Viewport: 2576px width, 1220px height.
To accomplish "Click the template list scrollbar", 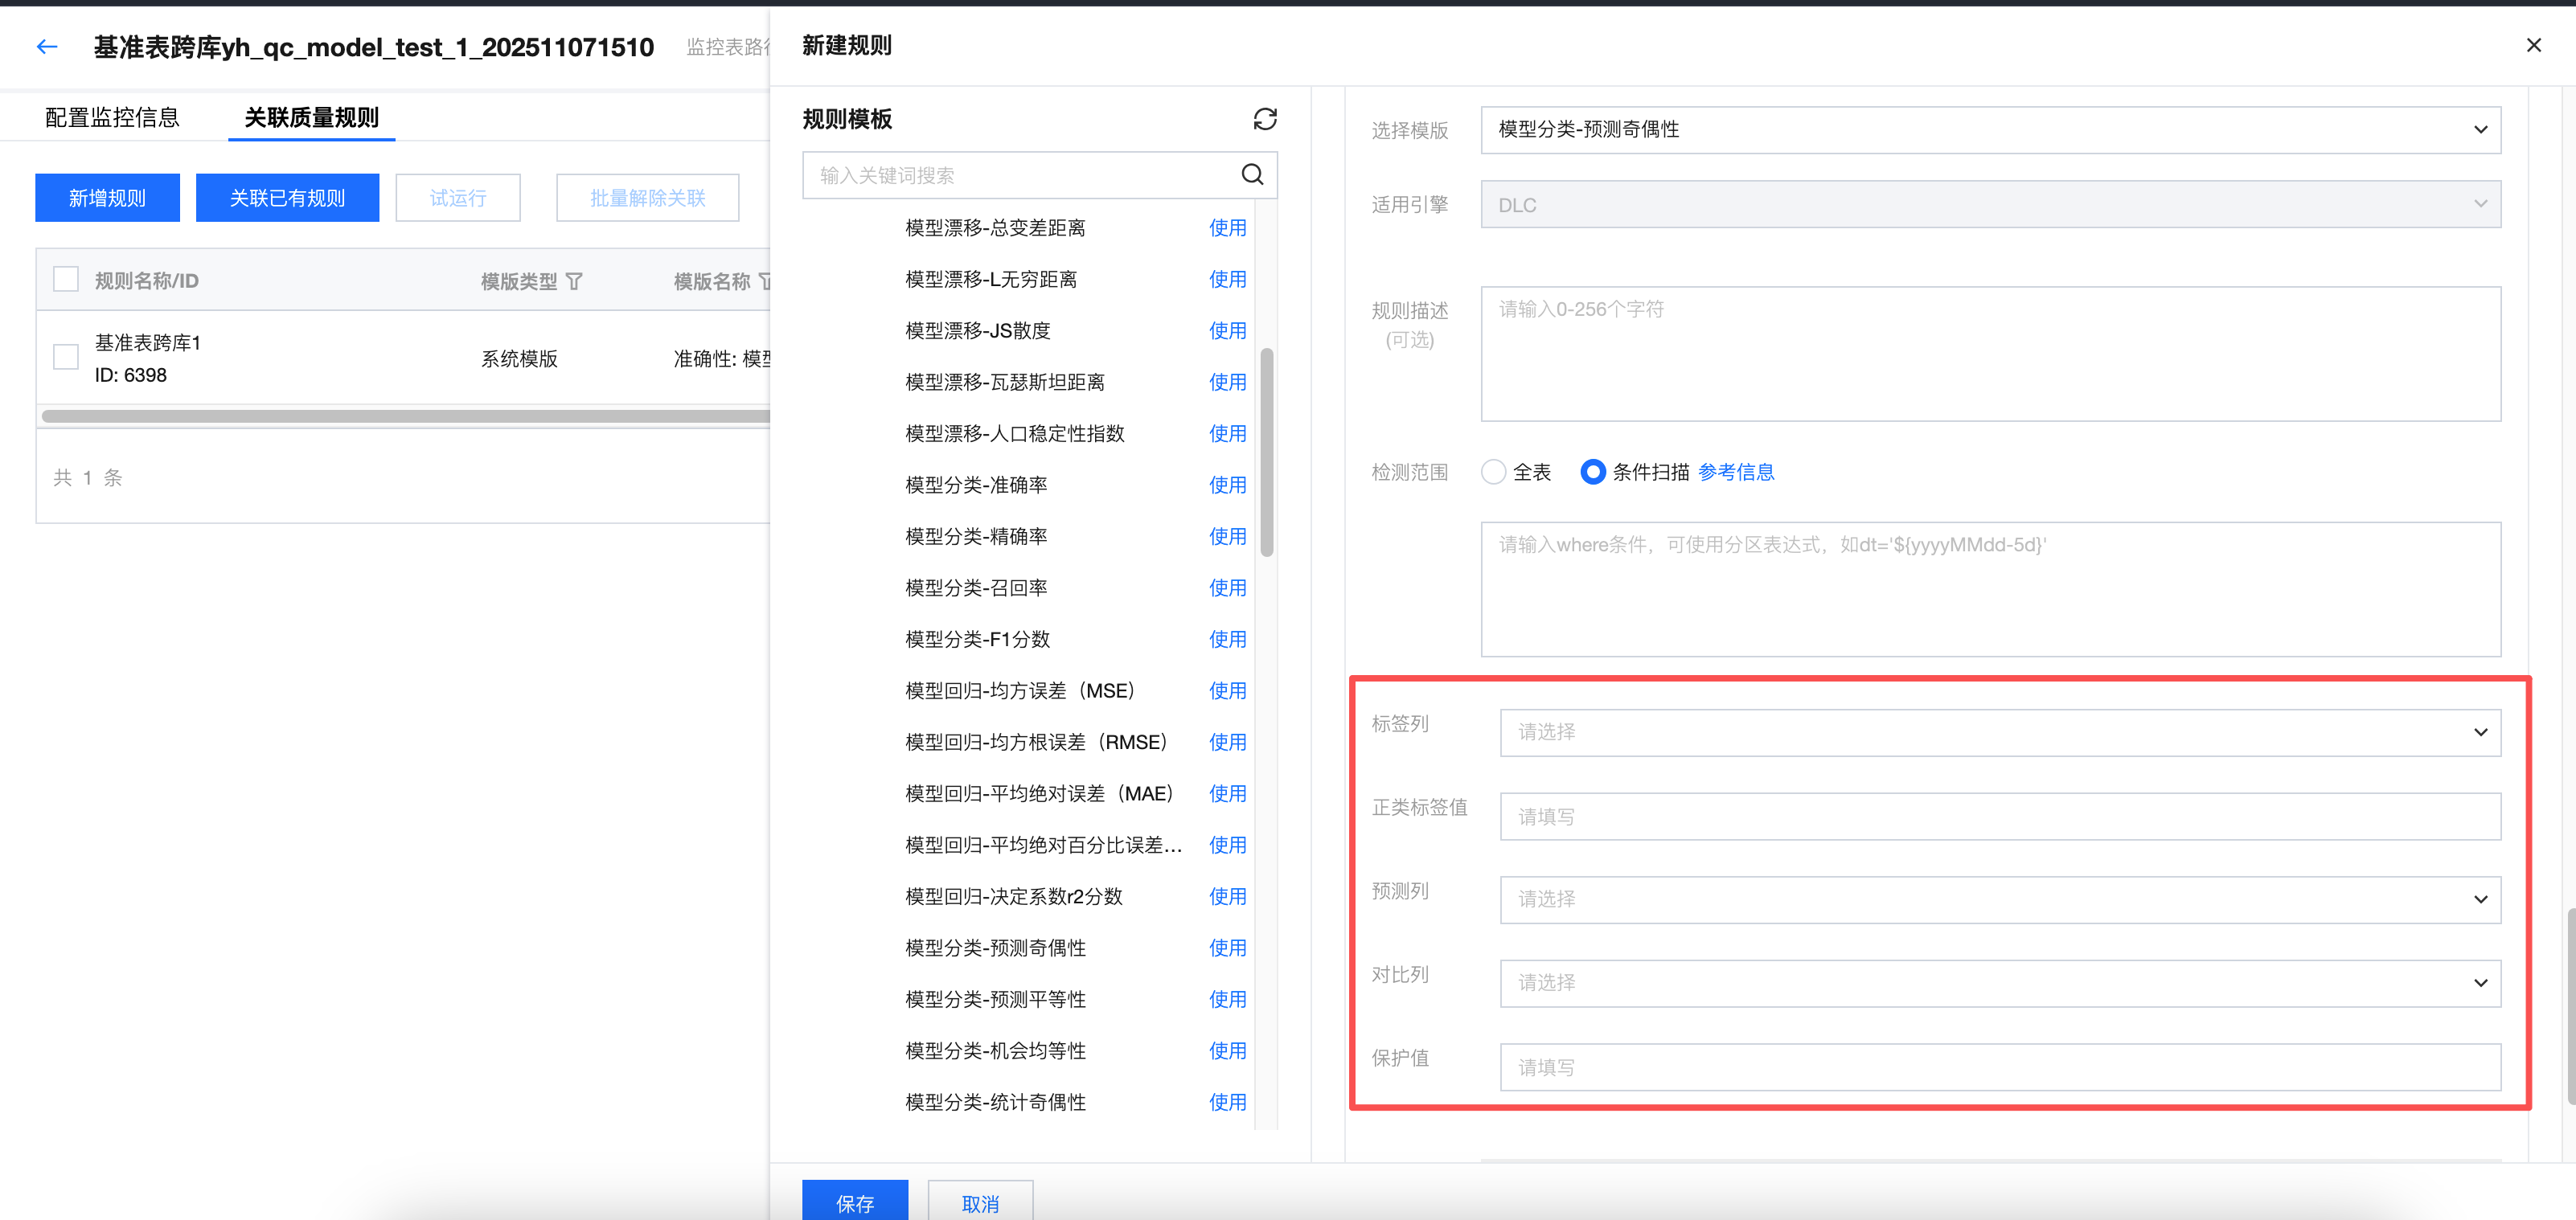I will coord(1267,452).
